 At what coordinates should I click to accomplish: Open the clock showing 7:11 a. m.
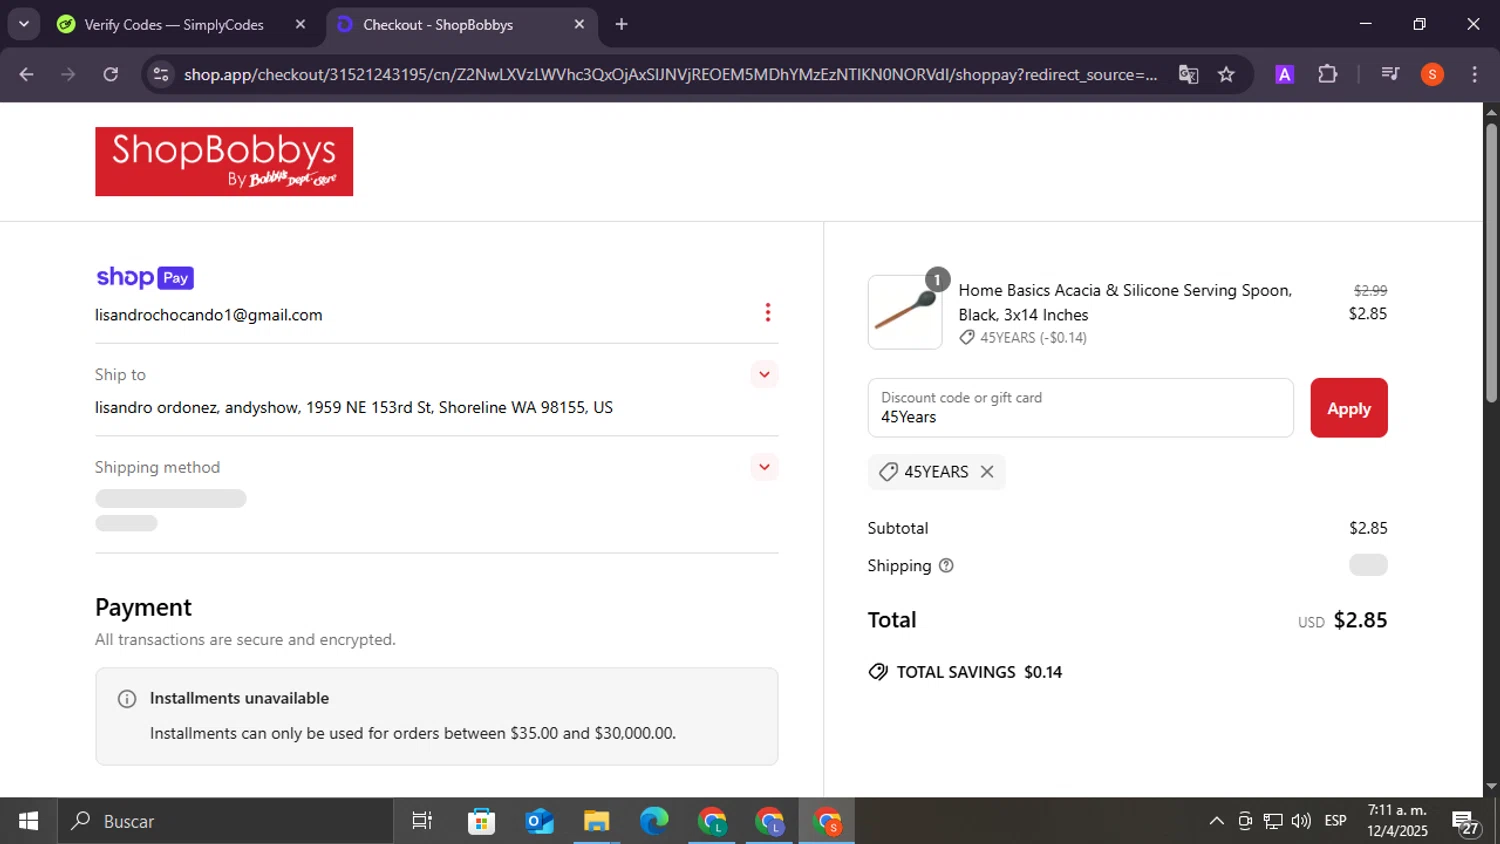(x=1397, y=821)
